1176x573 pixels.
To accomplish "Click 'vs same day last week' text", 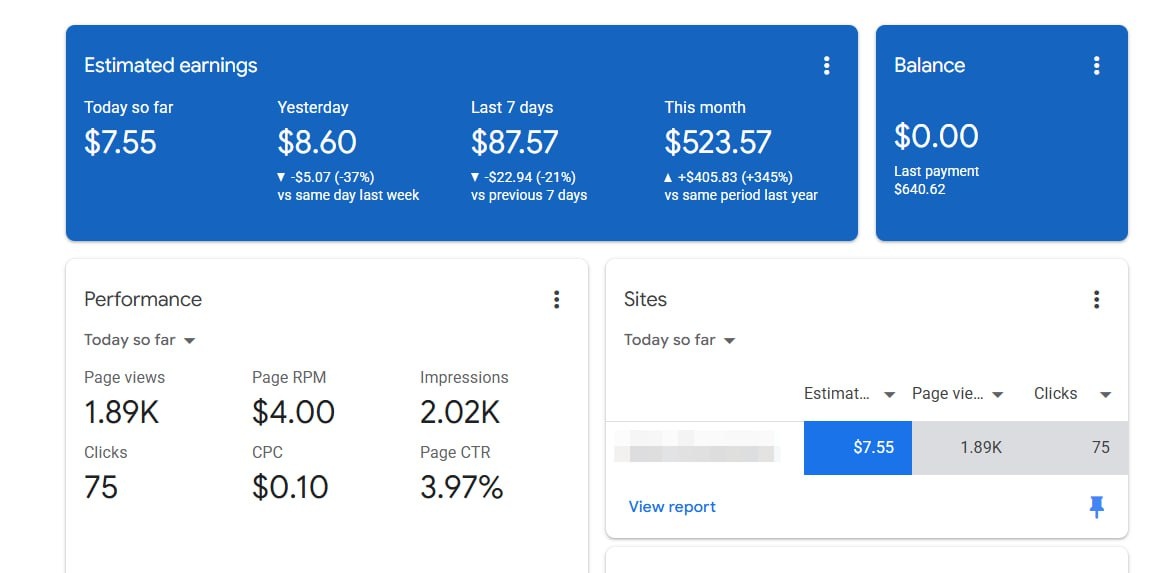I will click(x=348, y=196).
